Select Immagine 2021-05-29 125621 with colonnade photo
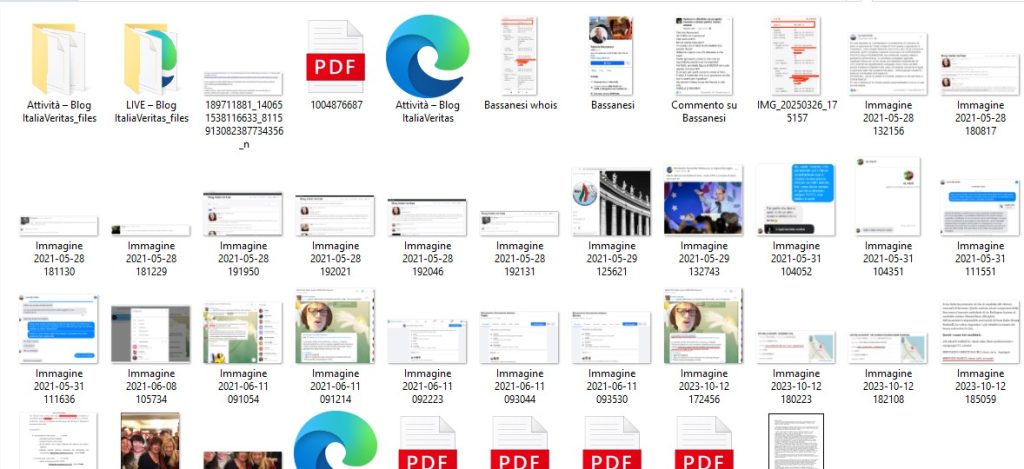 [612, 200]
